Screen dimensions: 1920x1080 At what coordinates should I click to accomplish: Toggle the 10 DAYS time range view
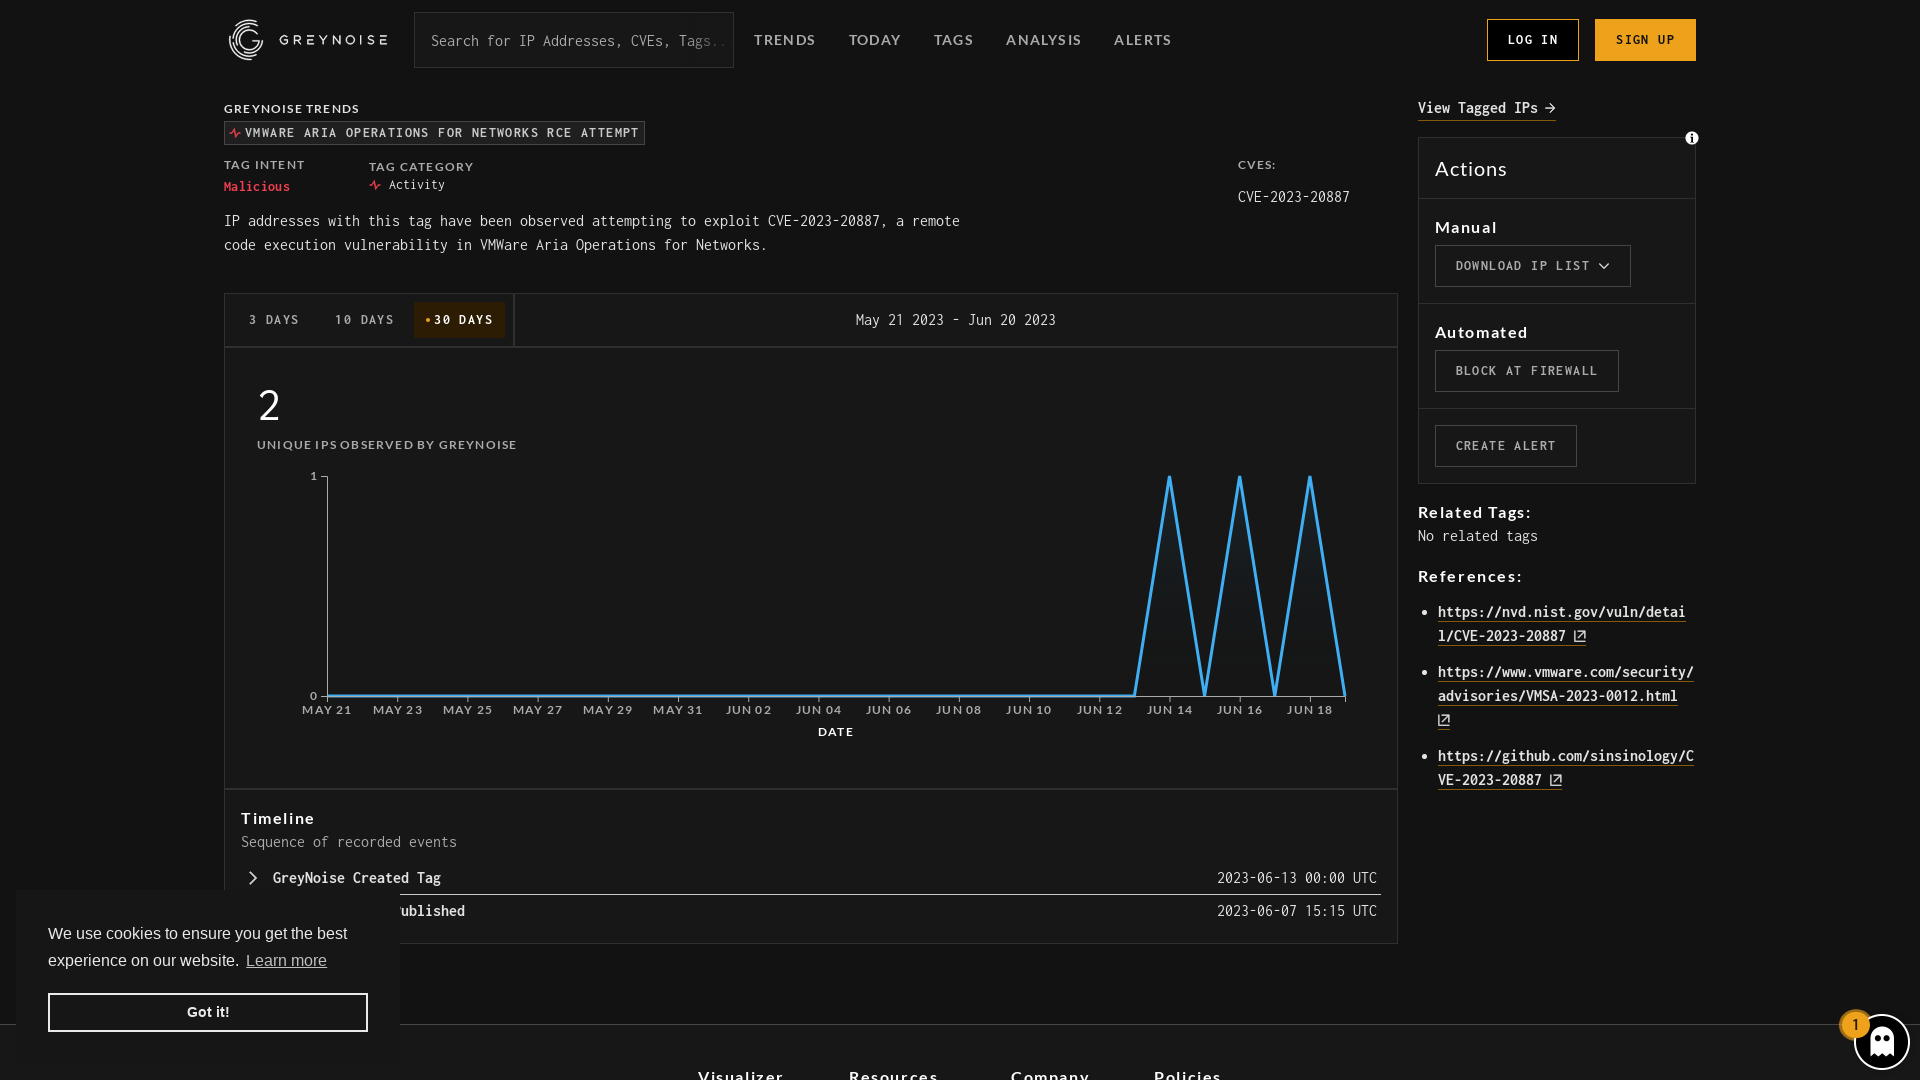(x=365, y=319)
